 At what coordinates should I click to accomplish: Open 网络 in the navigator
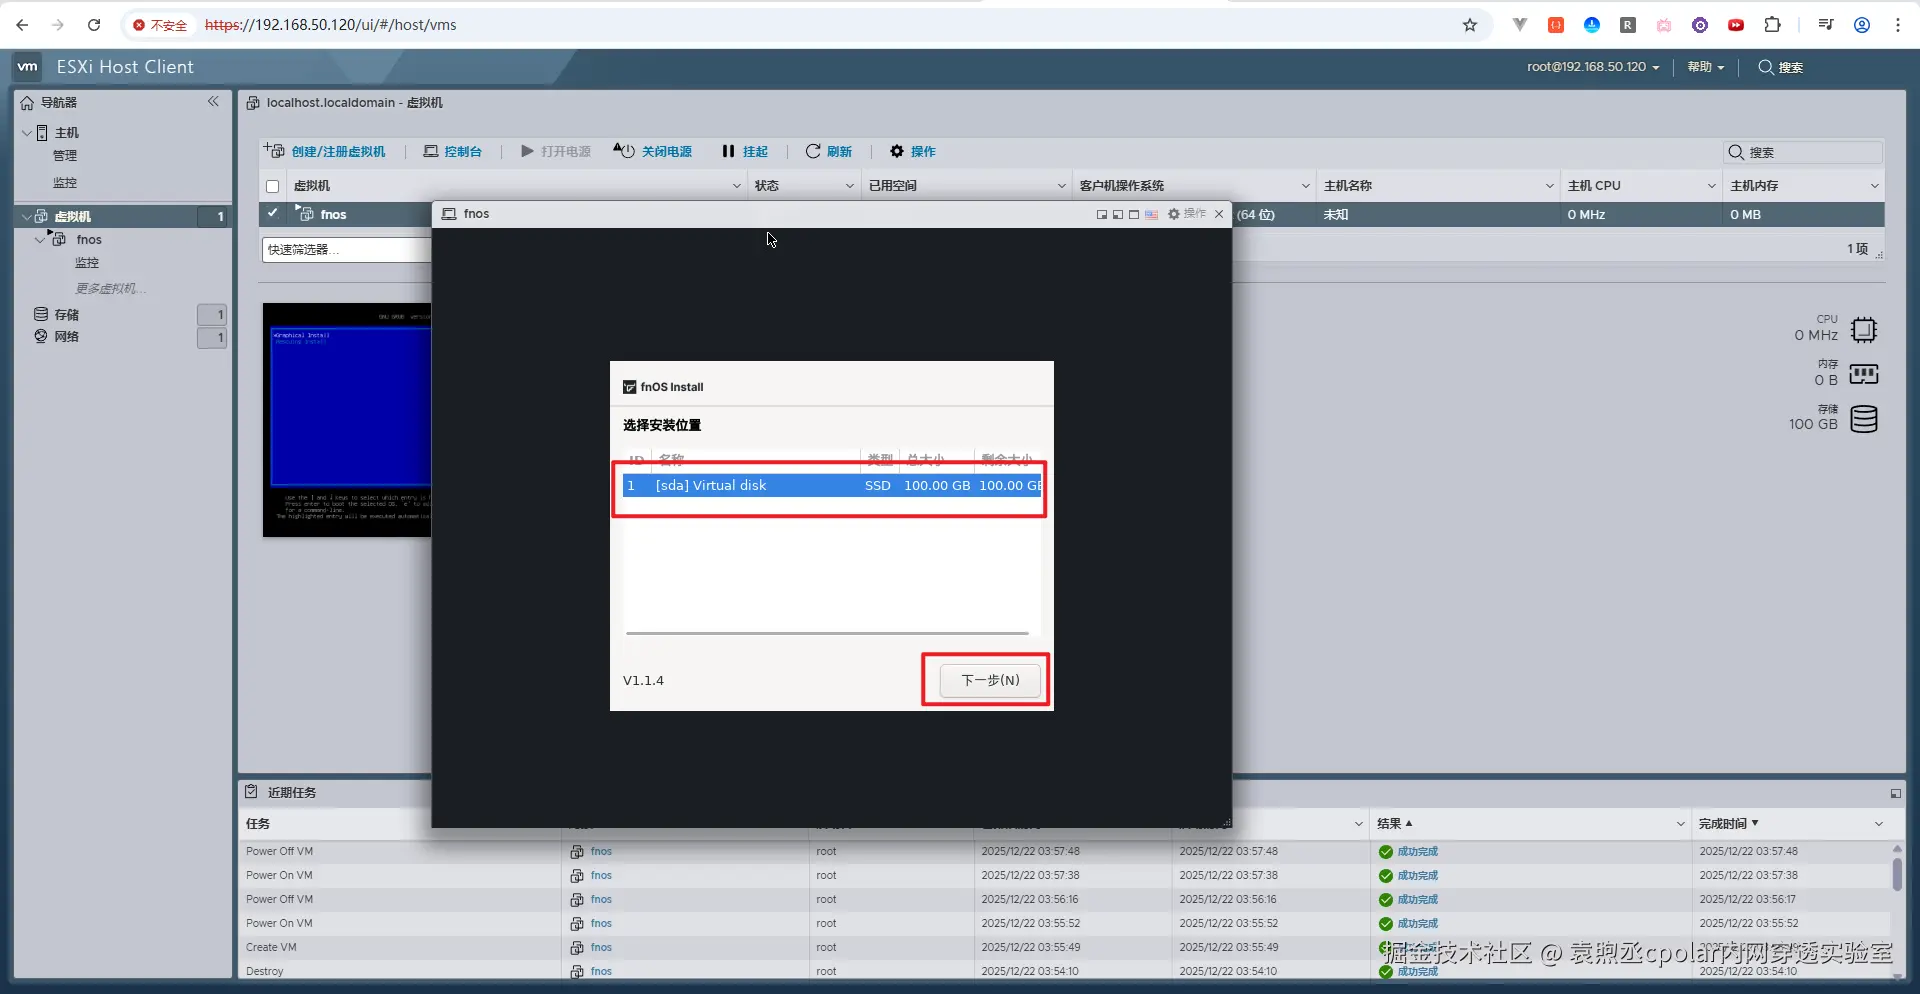(x=67, y=337)
